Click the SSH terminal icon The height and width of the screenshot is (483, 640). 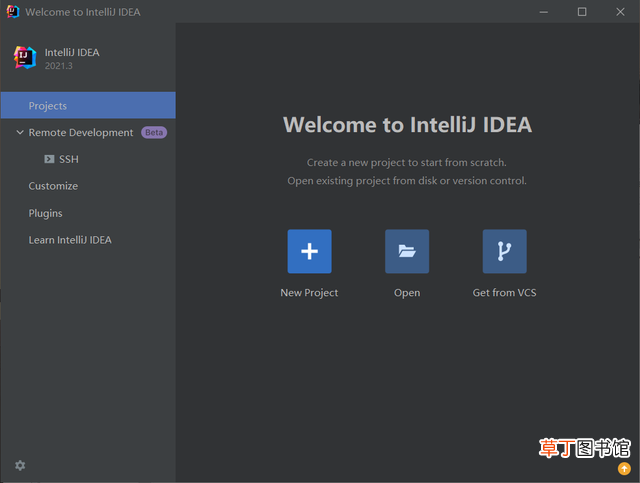point(49,159)
